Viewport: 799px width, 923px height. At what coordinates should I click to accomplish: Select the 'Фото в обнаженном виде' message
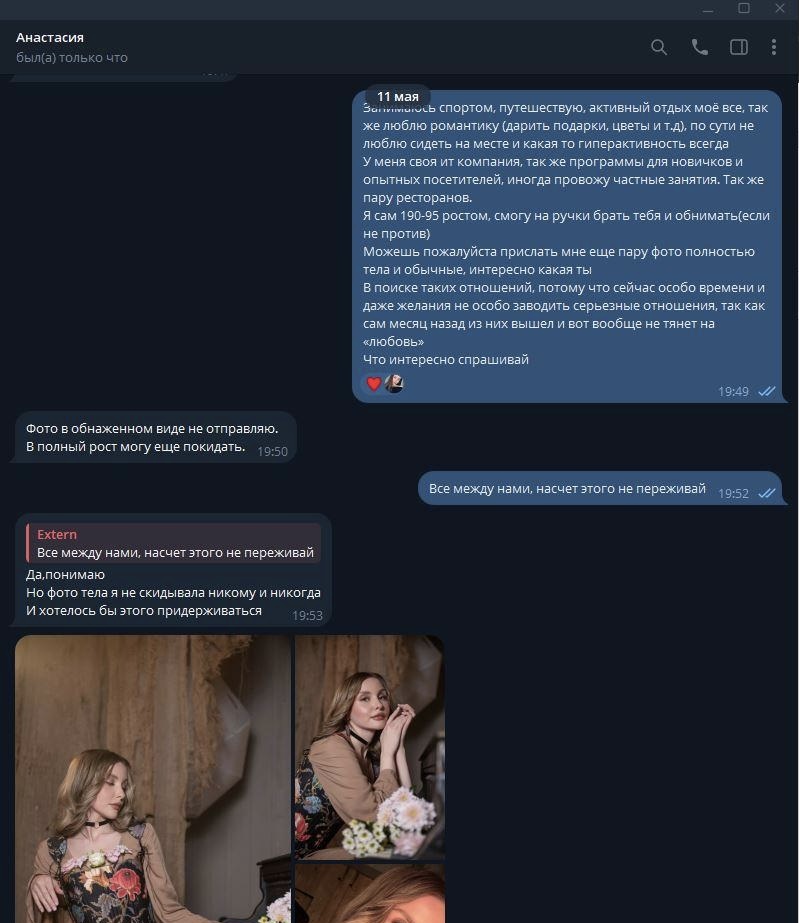[x=153, y=437]
